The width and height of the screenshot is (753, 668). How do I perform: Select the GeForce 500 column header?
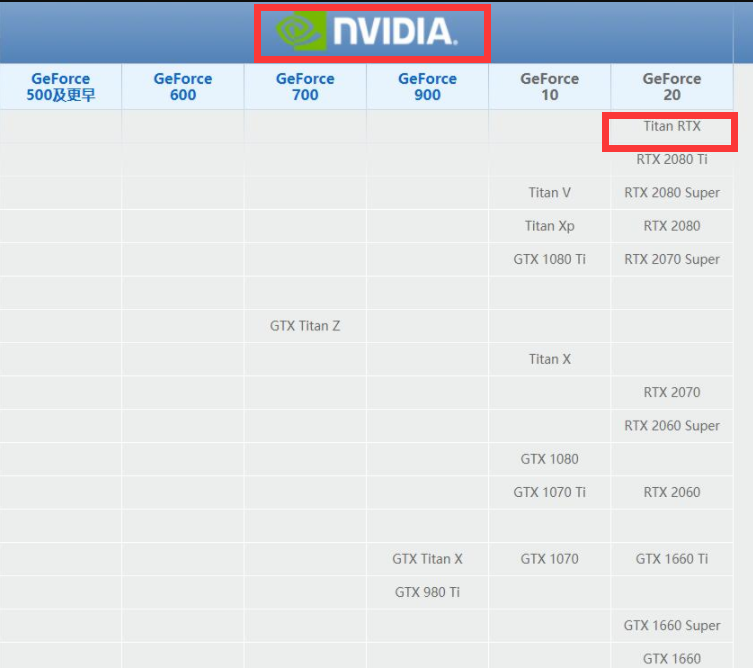pyautogui.click(x=61, y=87)
